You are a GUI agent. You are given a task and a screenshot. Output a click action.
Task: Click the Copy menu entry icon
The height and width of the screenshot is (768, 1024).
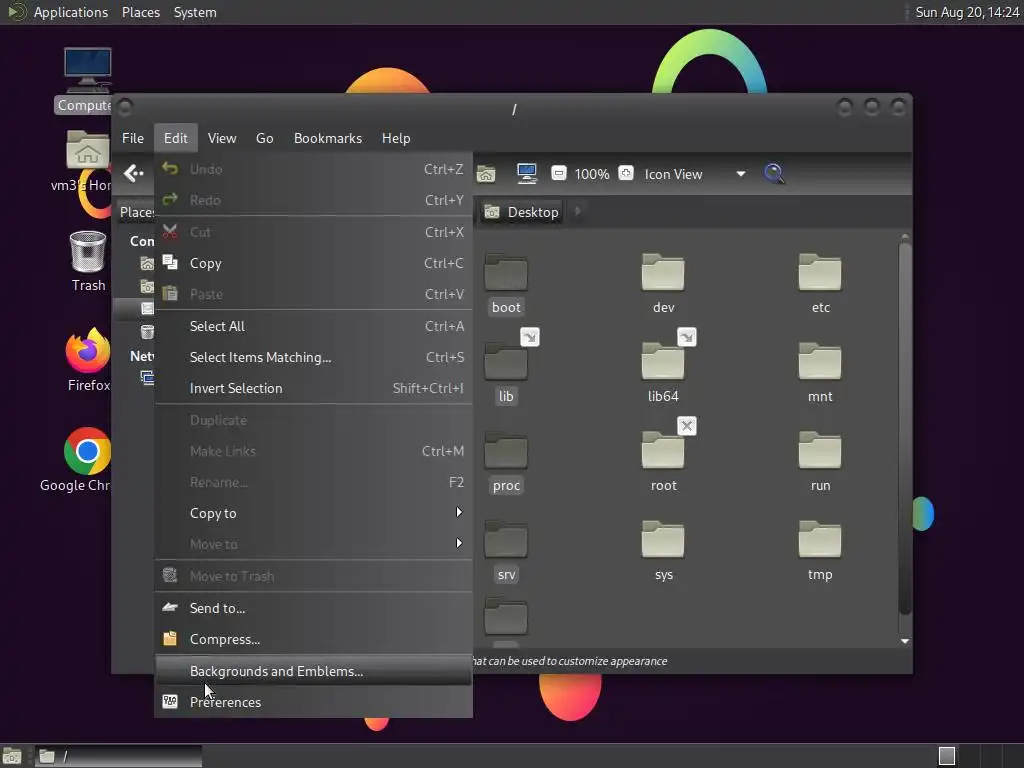pos(170,263)
